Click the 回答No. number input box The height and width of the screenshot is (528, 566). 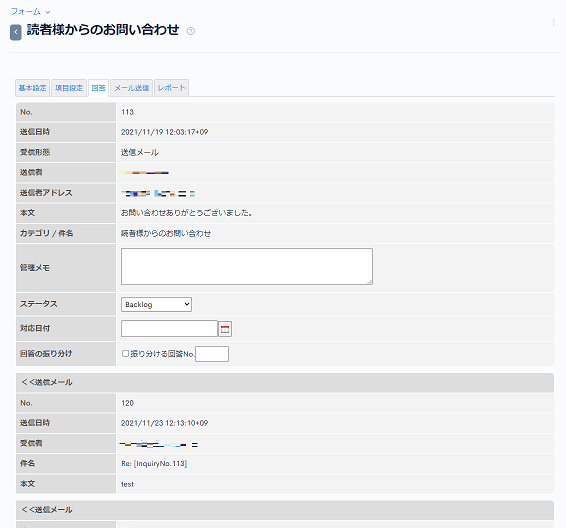[x=212, y=354]
